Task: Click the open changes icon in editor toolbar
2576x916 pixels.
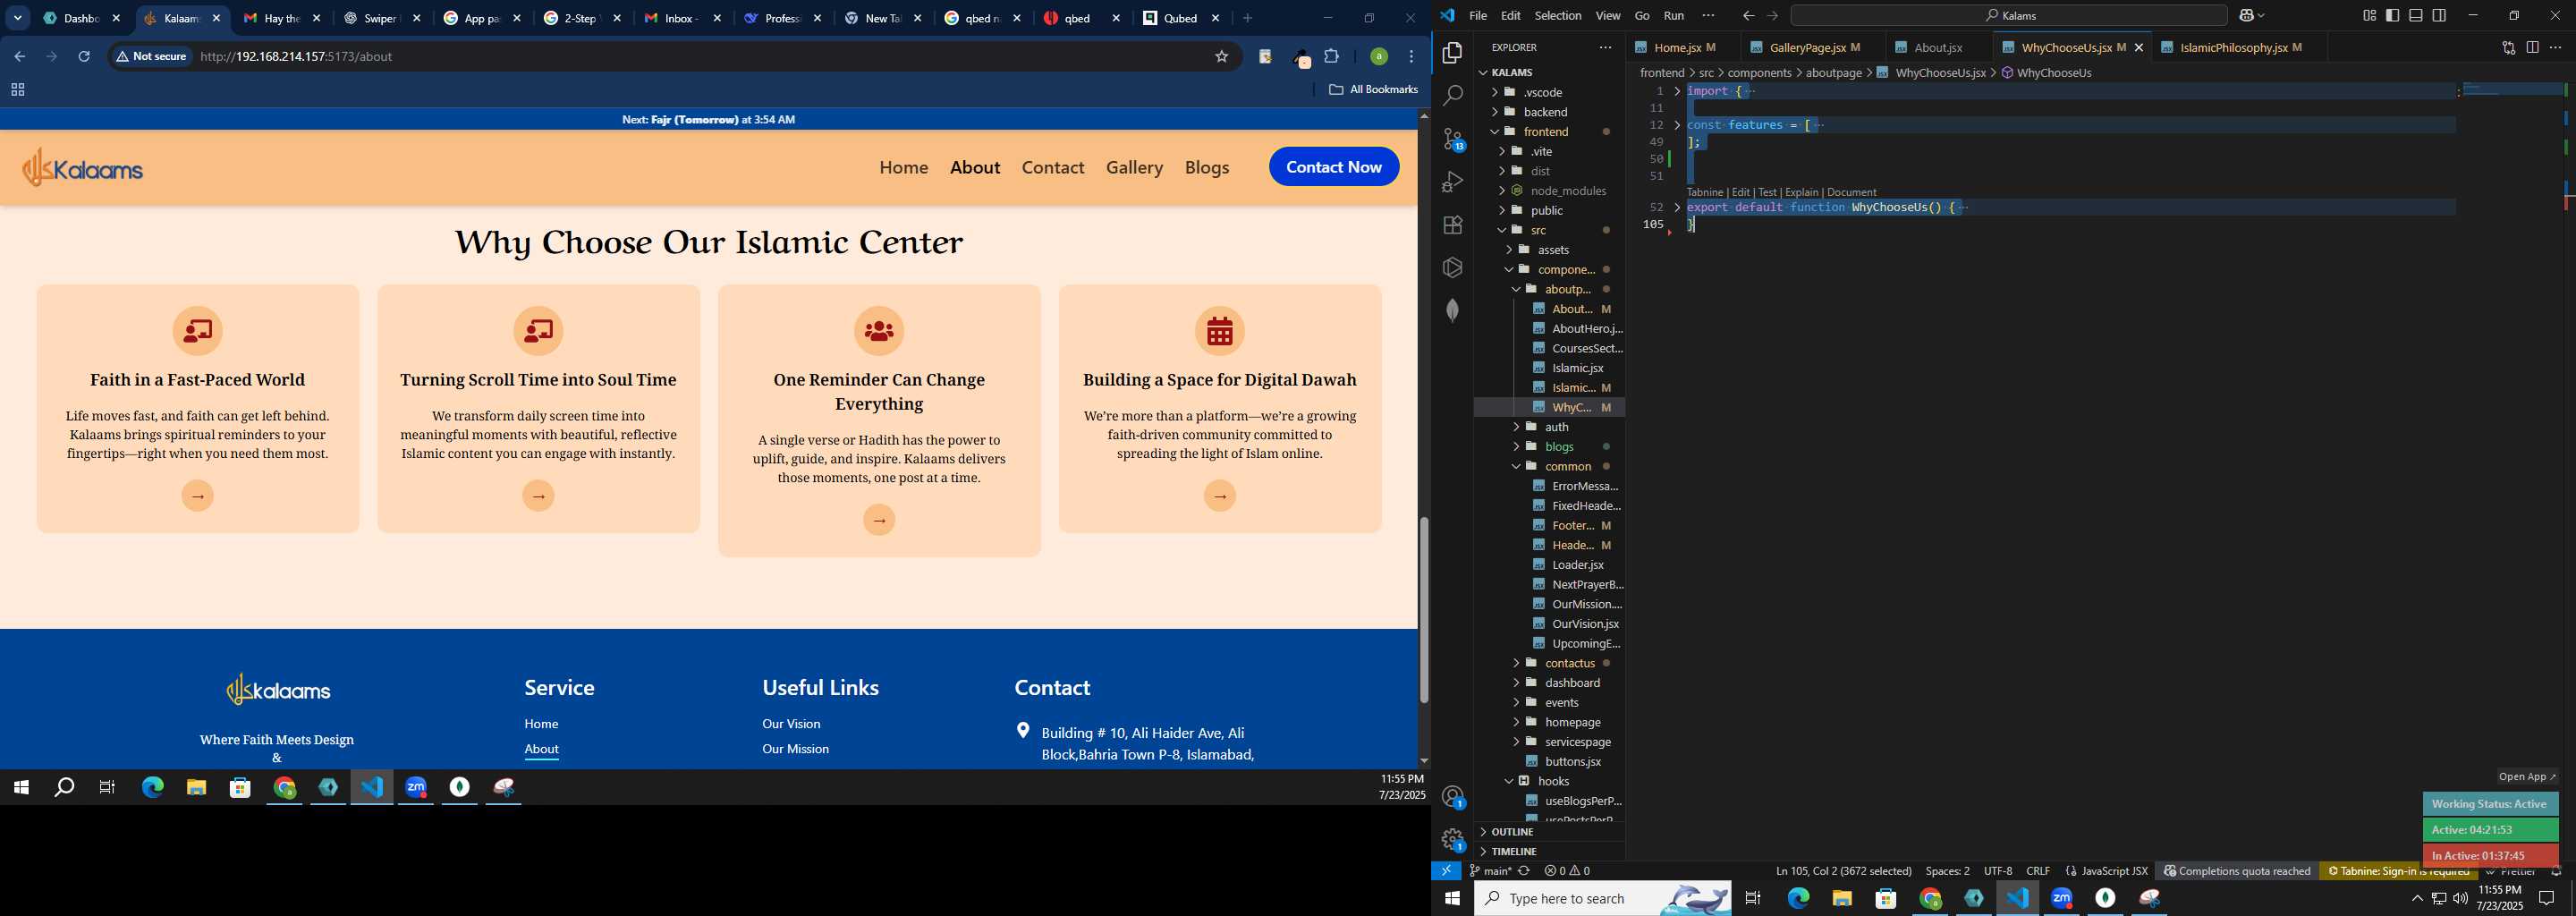Action: click(2508, 47)
